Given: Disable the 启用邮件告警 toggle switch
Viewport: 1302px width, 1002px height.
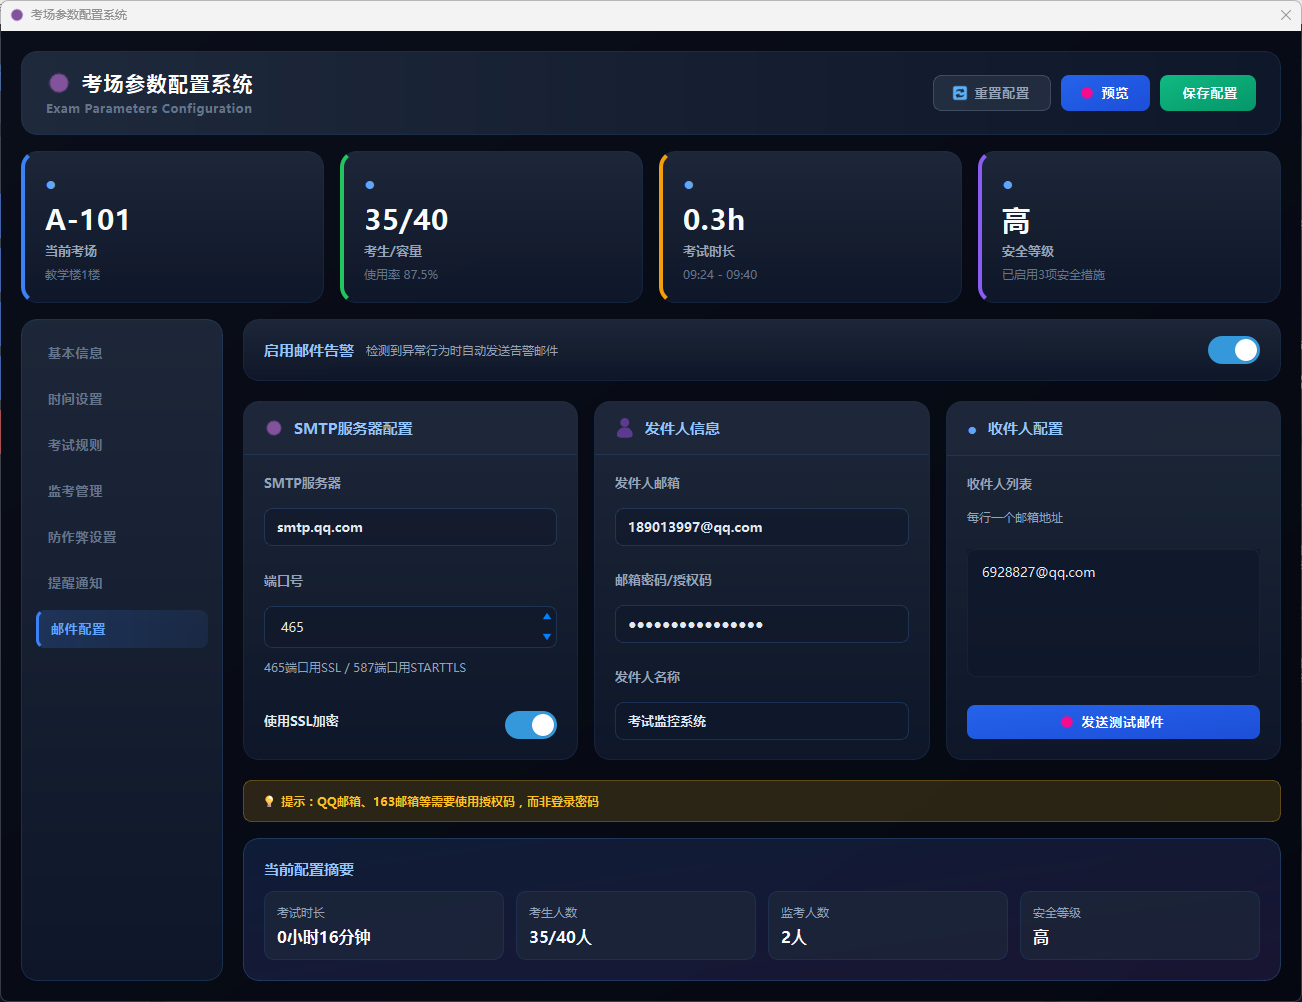Looking at the screenshot, I should click(x=1233, y=350).
